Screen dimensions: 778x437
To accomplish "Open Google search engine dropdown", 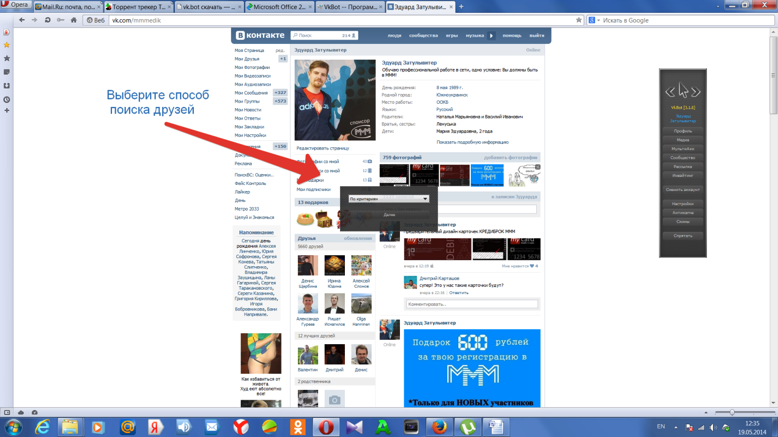I will click(x=594, y=20).
